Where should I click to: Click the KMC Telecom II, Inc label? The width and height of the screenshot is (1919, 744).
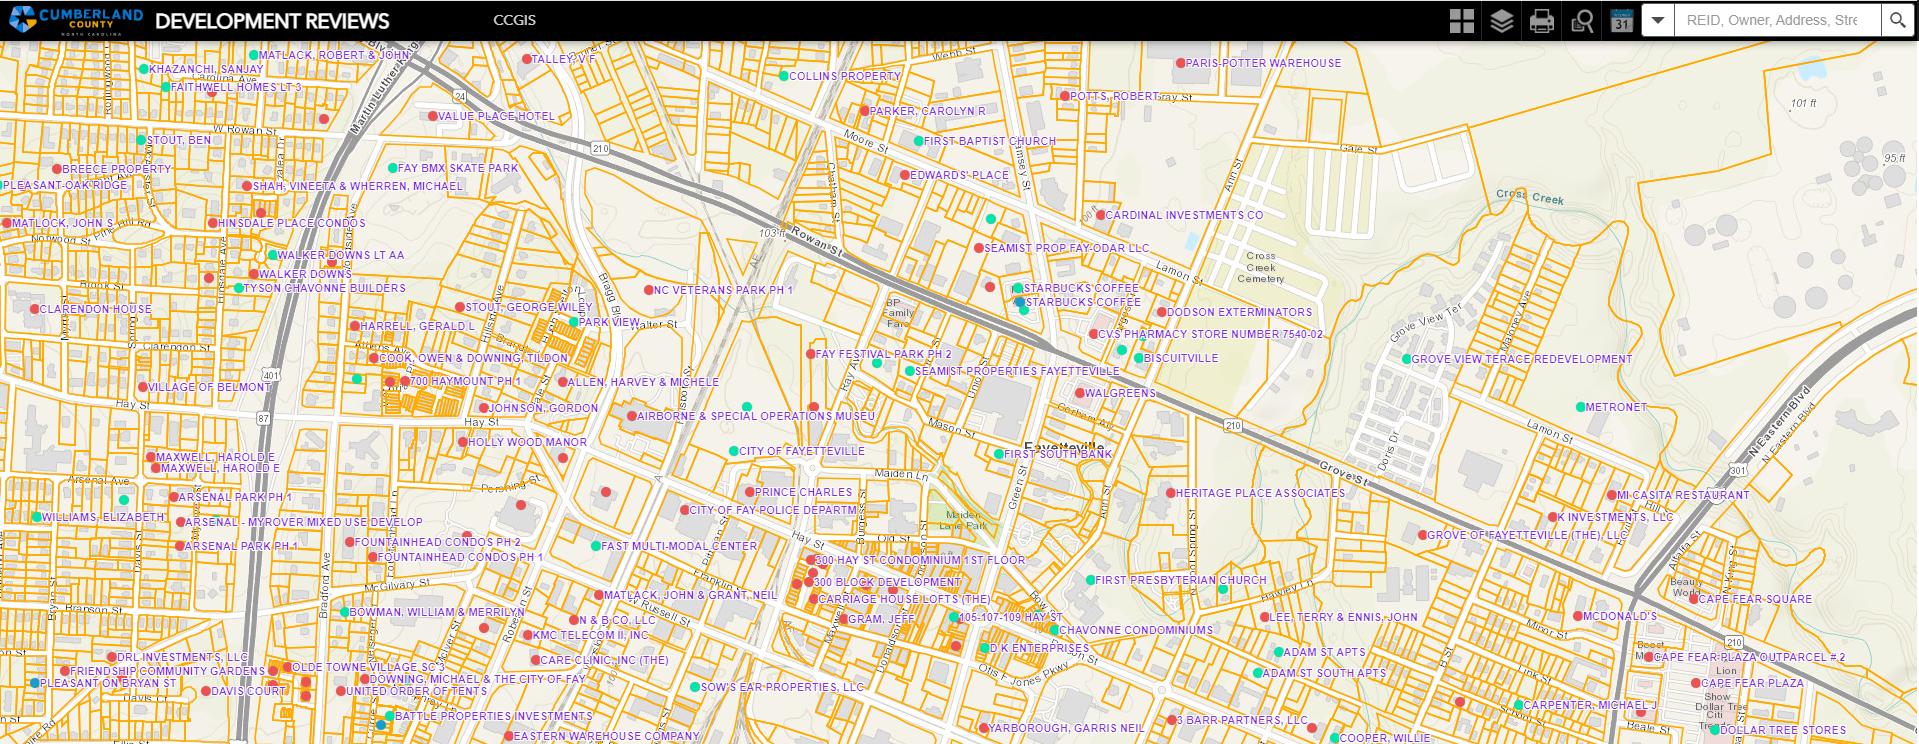coord(590,635)
